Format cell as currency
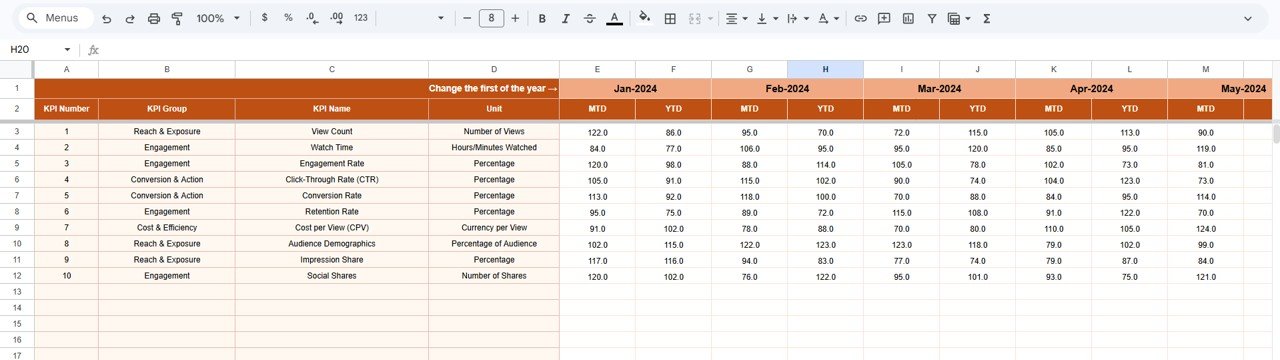The width and height of the screenshot is (1280, 360). (x=264, y=18)
